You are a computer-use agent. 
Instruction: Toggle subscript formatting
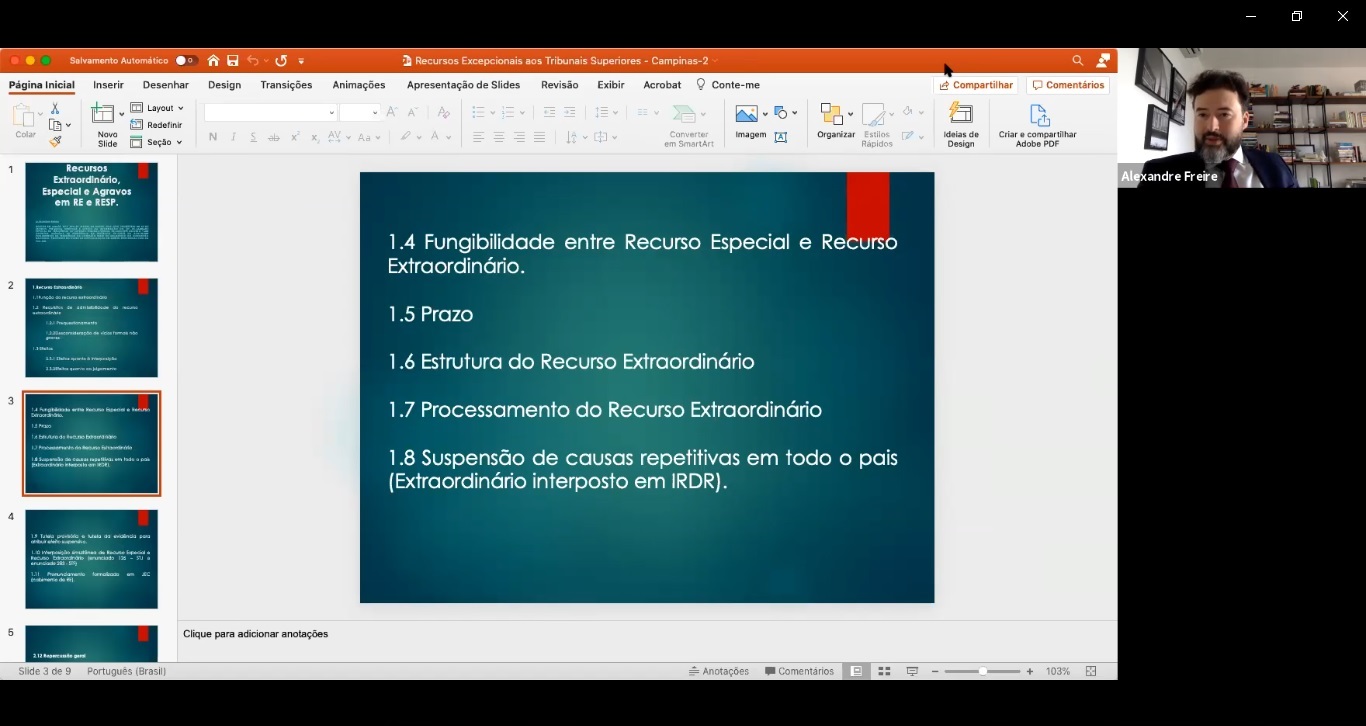pos(315,137)
